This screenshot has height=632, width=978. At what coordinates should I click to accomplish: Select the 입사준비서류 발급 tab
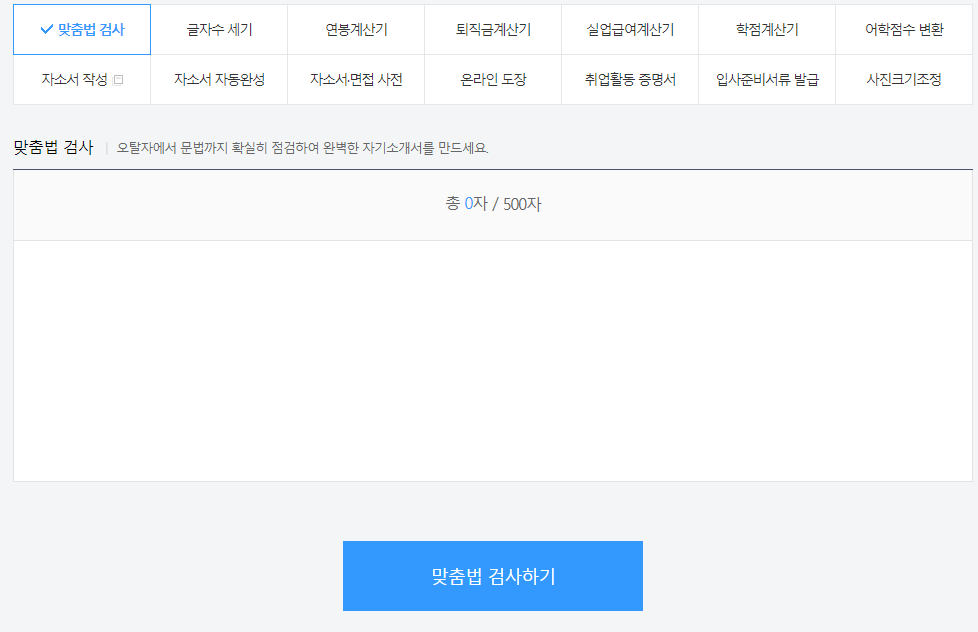[767, 79]
